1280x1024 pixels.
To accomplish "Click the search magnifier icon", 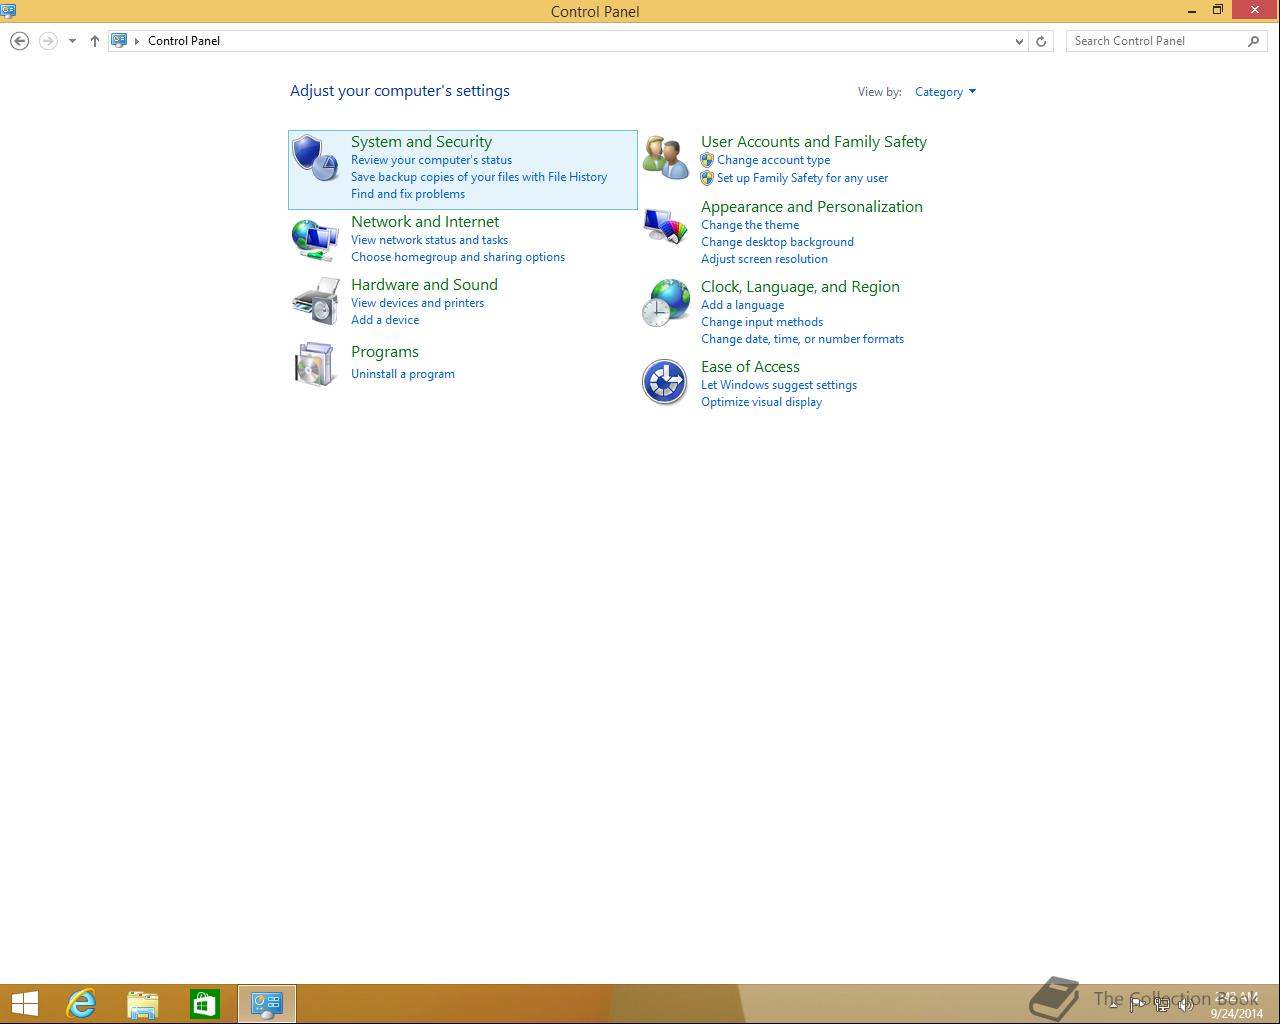I will 1253,41.
